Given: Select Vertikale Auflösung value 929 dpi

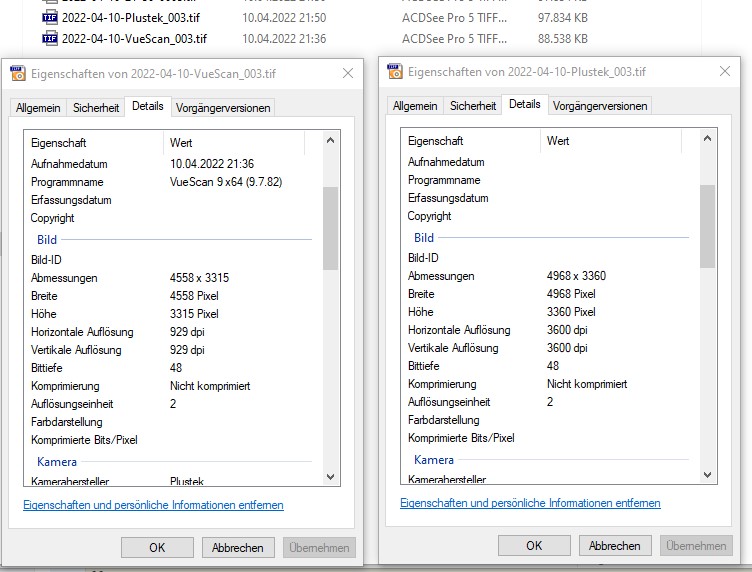Looking at the screenshot, I should pos(187,350).
